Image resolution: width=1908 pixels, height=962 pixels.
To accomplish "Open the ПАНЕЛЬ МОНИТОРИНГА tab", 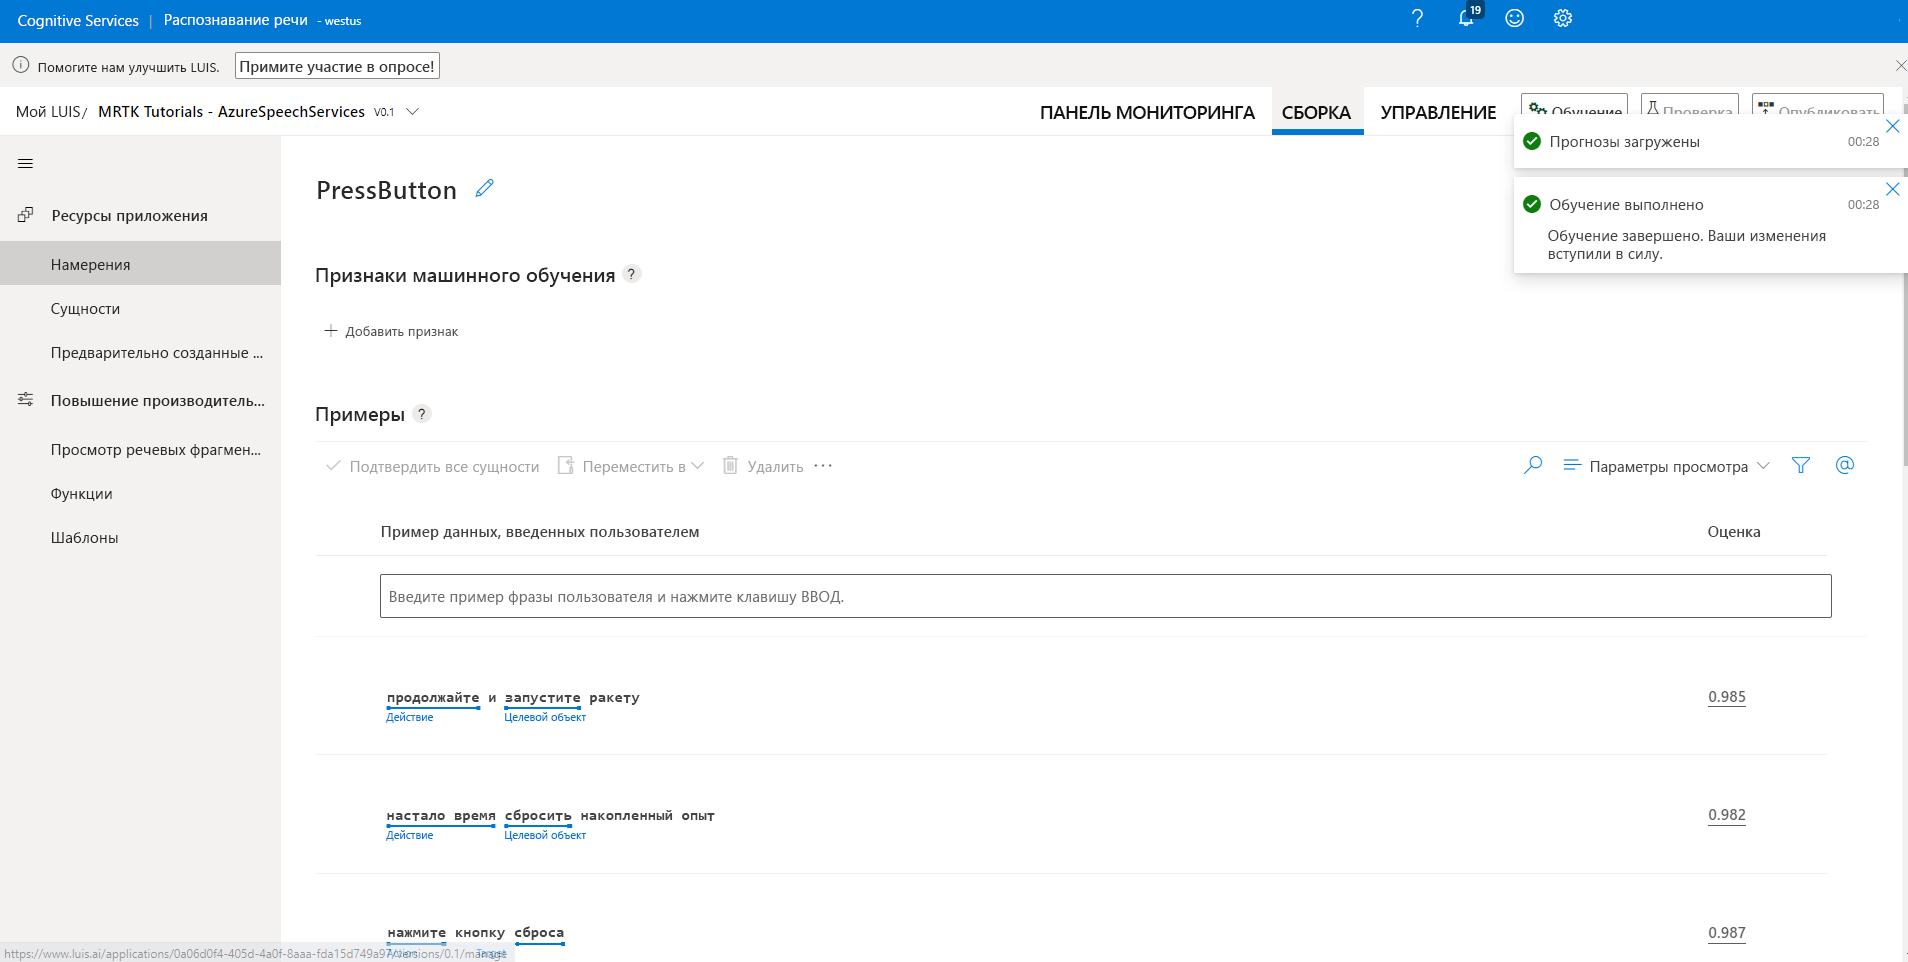I will (1148, 112).
